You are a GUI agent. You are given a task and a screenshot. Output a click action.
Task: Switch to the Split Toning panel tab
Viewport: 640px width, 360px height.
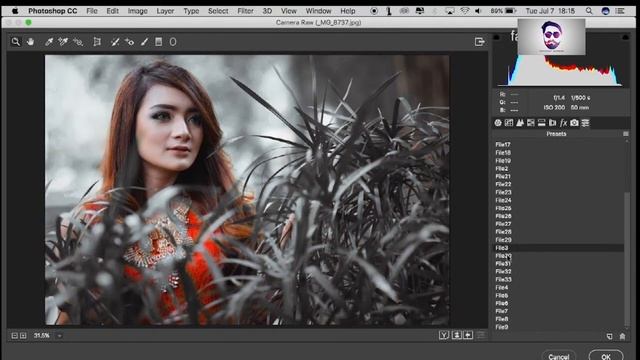pos(542,123)
